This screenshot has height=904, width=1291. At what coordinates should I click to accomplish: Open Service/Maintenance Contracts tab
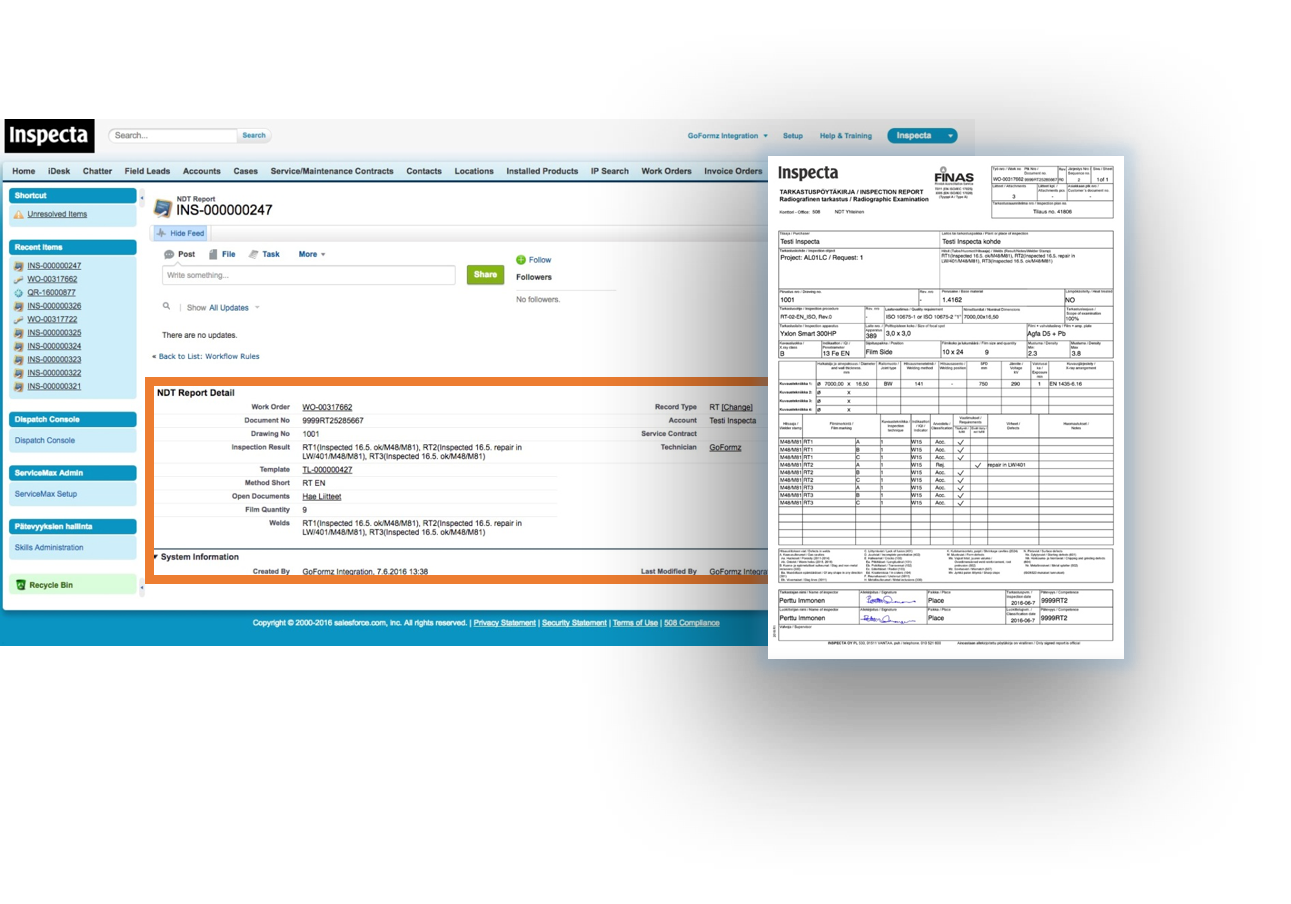tap(331, 171)
